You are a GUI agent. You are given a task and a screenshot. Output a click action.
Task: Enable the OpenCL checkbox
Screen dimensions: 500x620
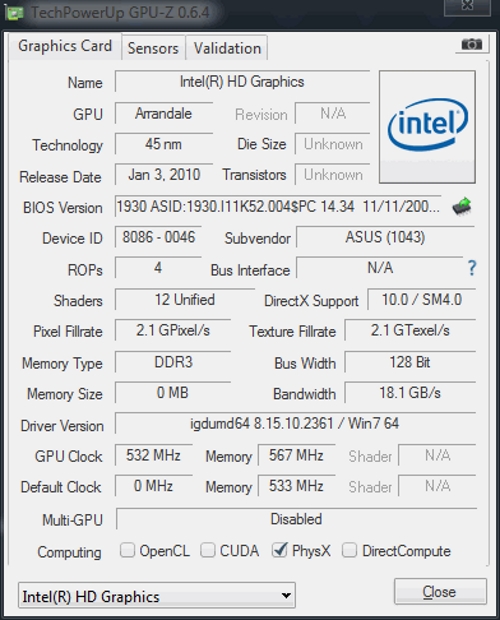(127, 550)
